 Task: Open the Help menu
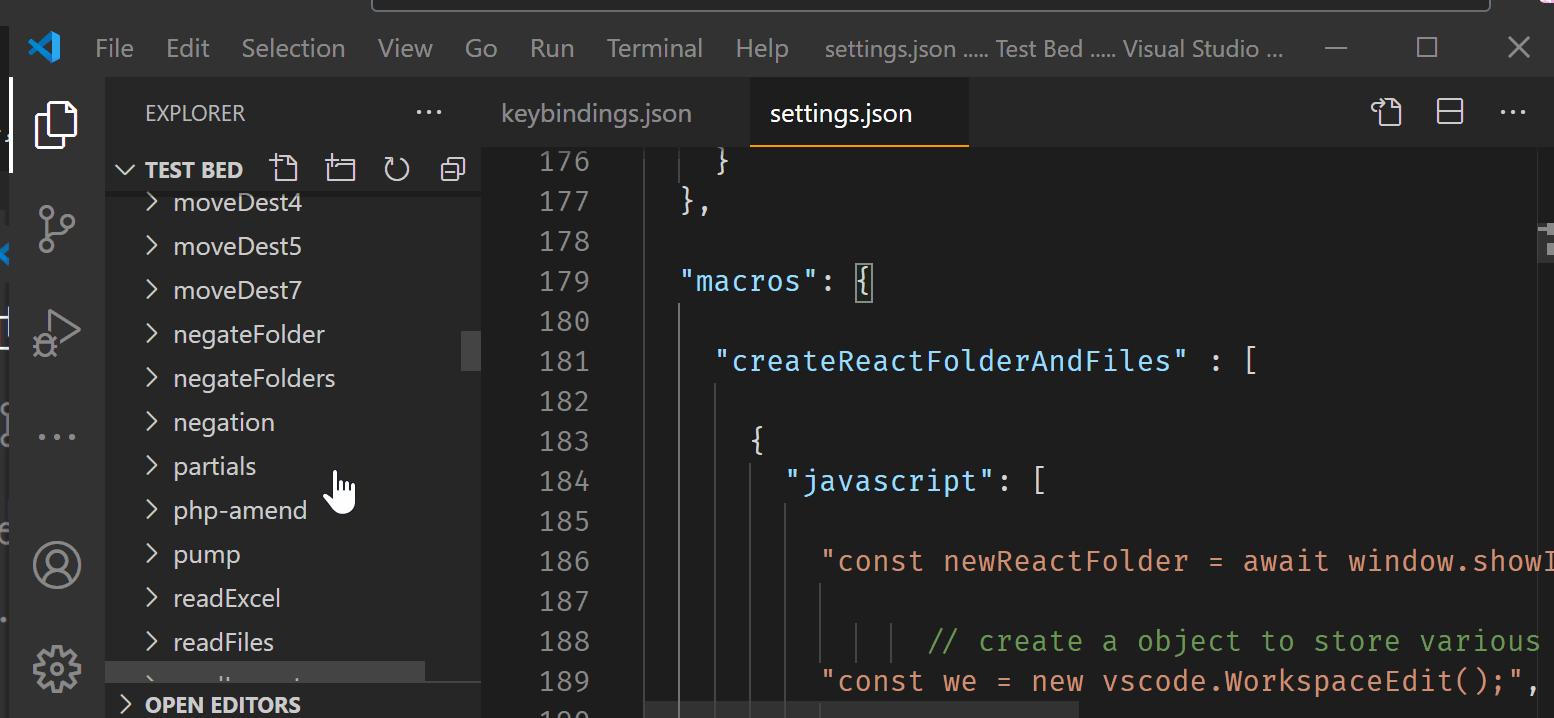click(x=762, y=48)
